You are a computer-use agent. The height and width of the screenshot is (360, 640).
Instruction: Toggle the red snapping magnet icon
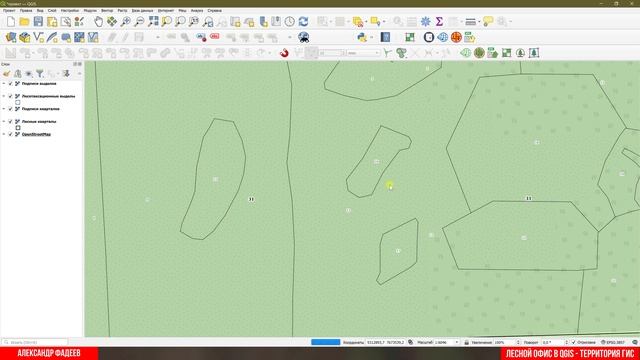point(284,53)
